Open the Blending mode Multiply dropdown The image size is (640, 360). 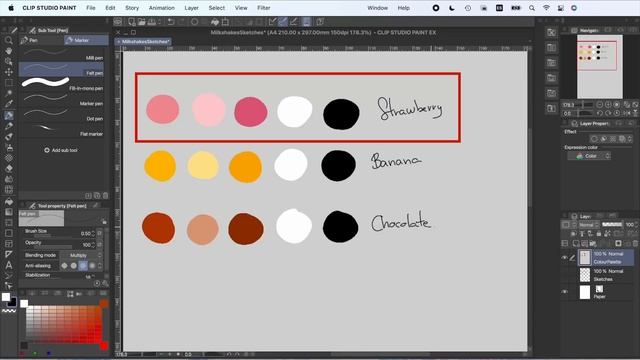pos(81,255)
